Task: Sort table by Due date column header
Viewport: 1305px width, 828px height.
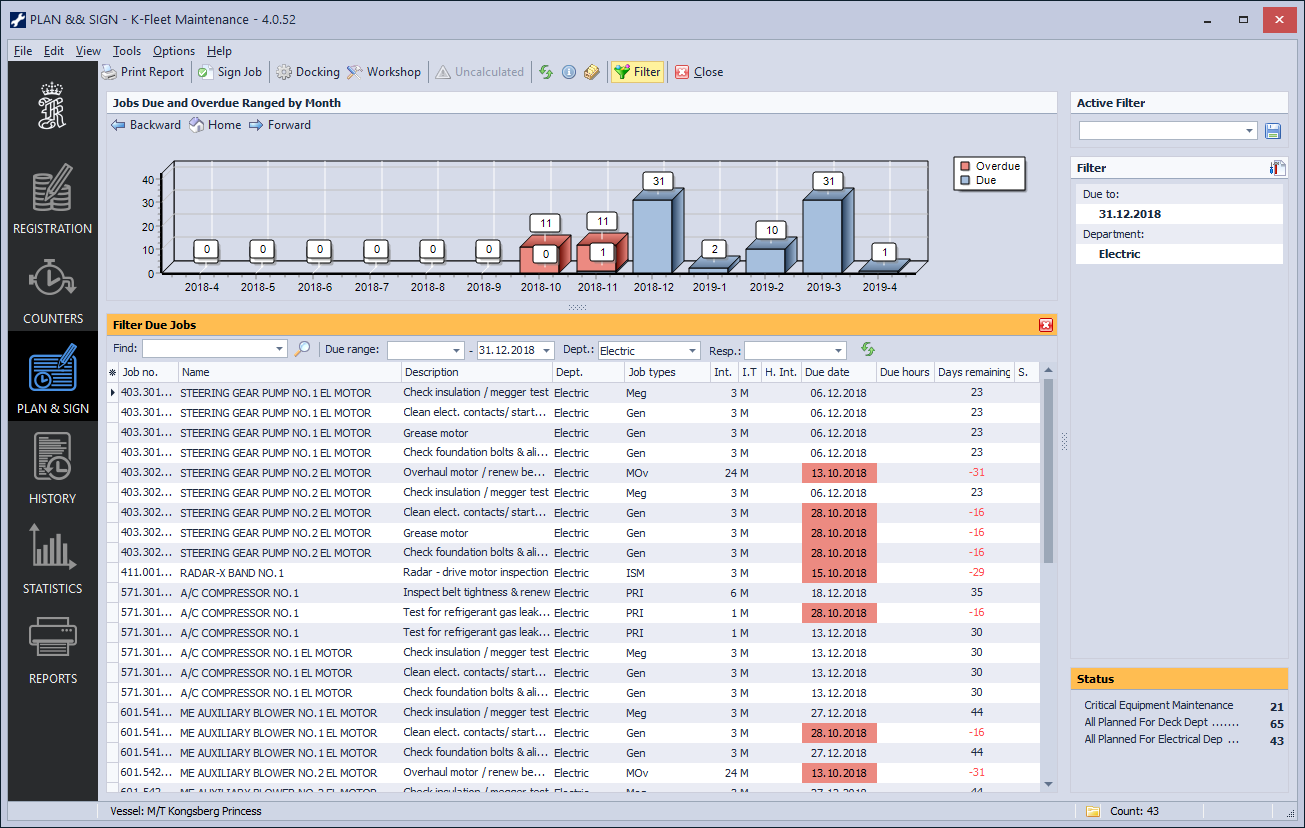Action: (x=827, y=372)
